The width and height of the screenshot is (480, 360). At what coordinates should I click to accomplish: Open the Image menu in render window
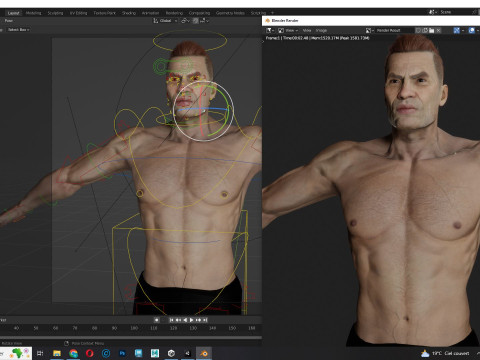(x=321, y=30)
